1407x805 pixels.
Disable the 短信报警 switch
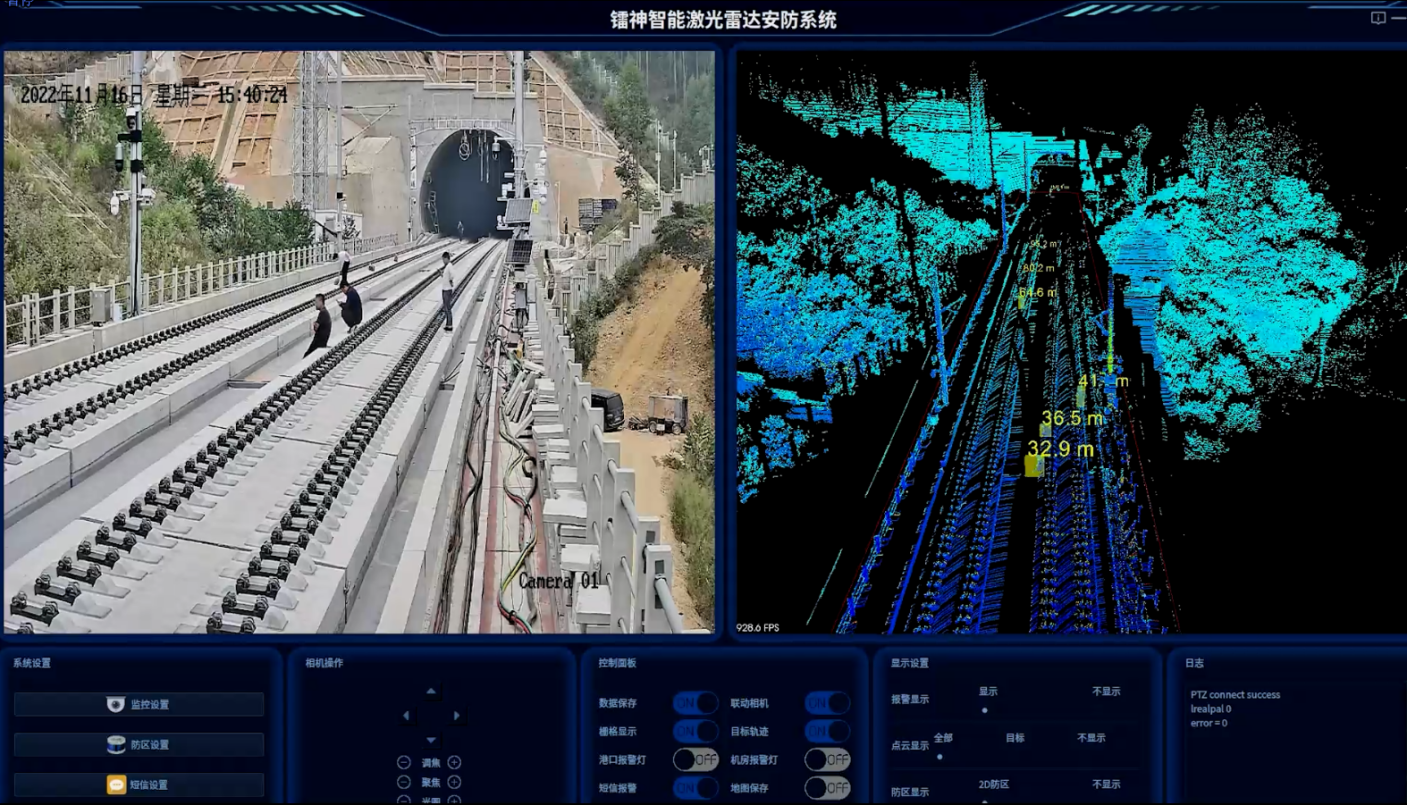pos(695,788)
